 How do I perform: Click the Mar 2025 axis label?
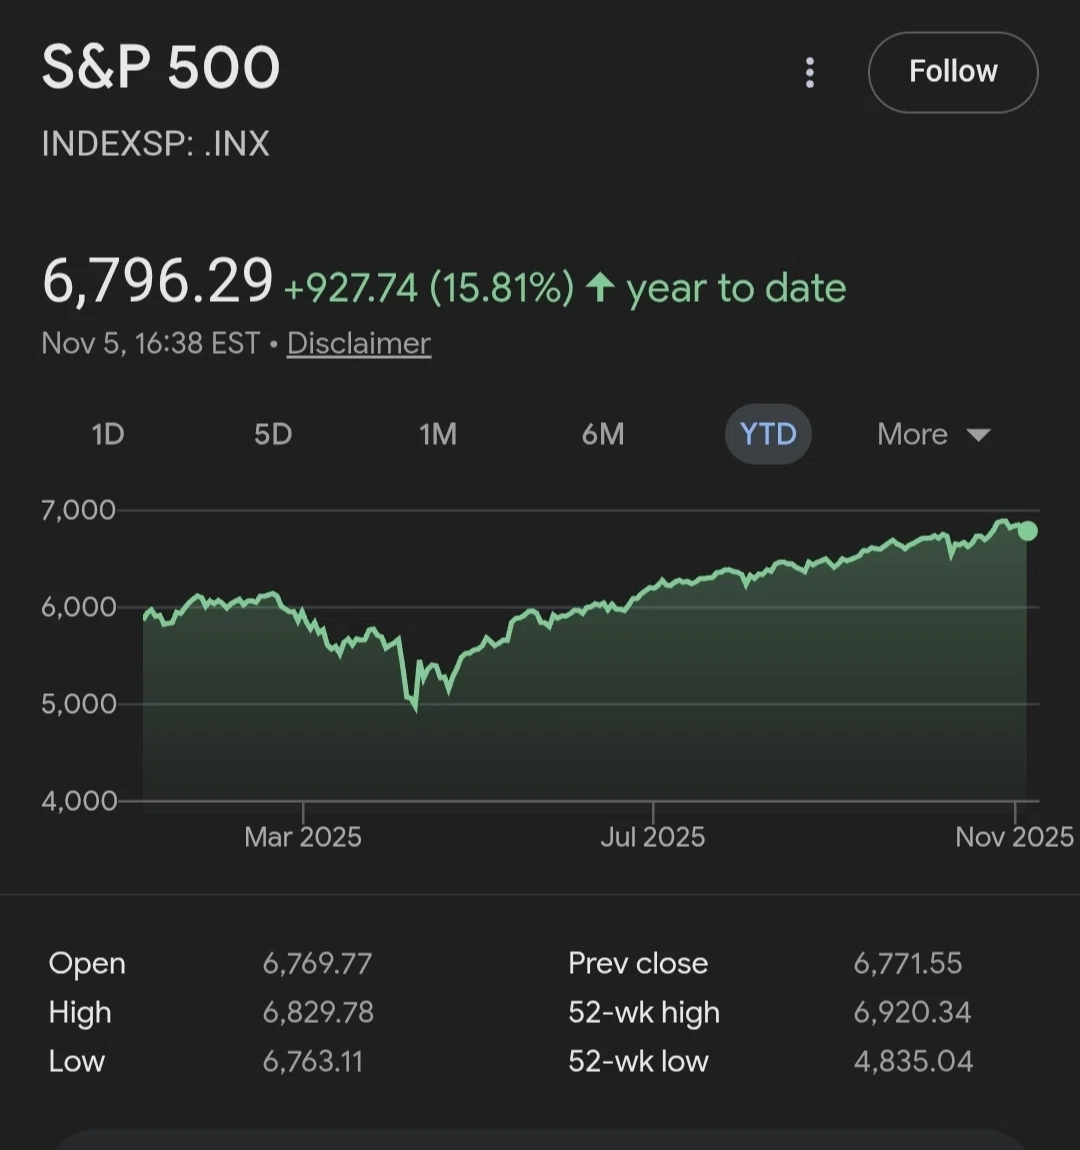pos(303,837)
